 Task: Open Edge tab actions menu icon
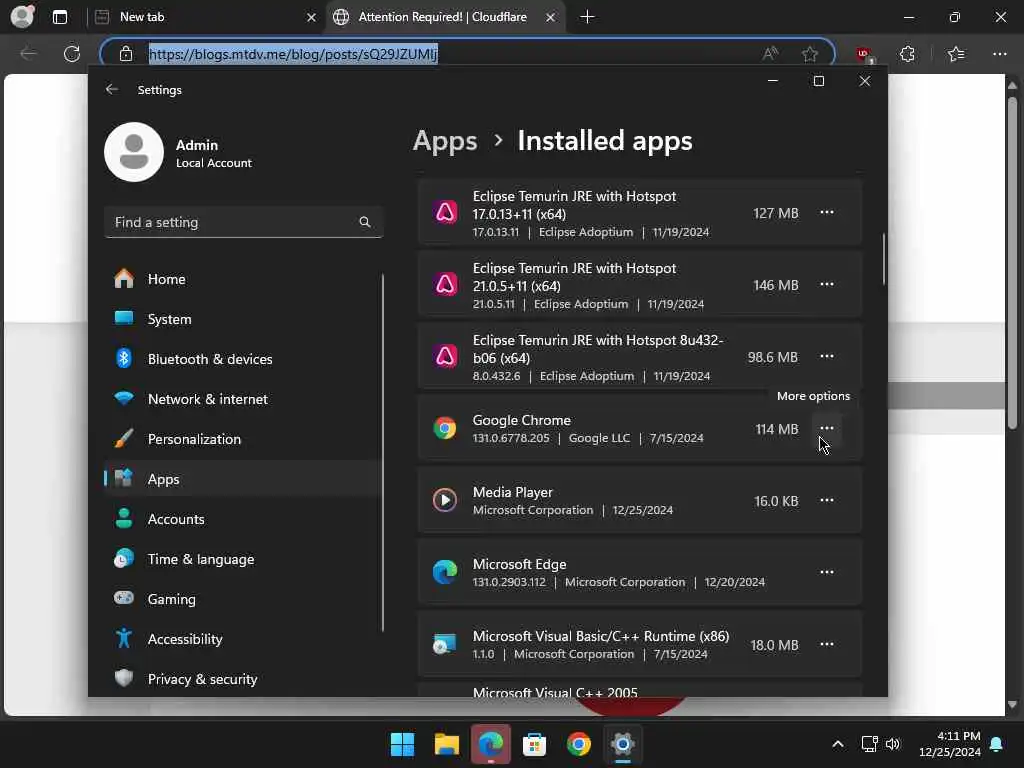coord(60,17)
